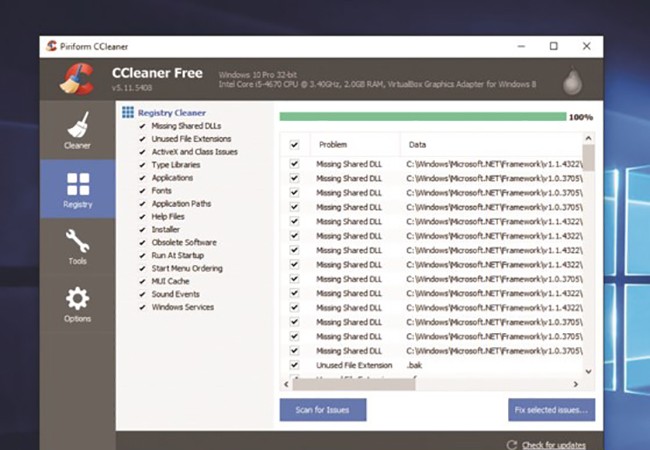The width and height of the screenshot is (650, 450).
Task: Toggle the Type Libraries checkmark
Action: (143, 165)
